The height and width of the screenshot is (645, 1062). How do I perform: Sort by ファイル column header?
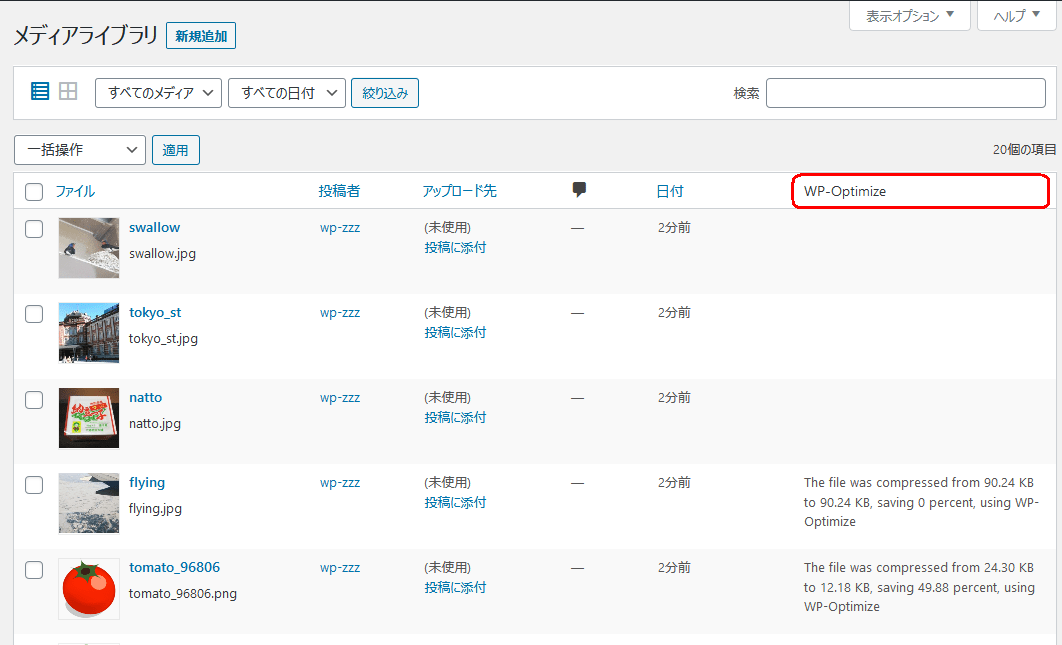pos(75,191)
